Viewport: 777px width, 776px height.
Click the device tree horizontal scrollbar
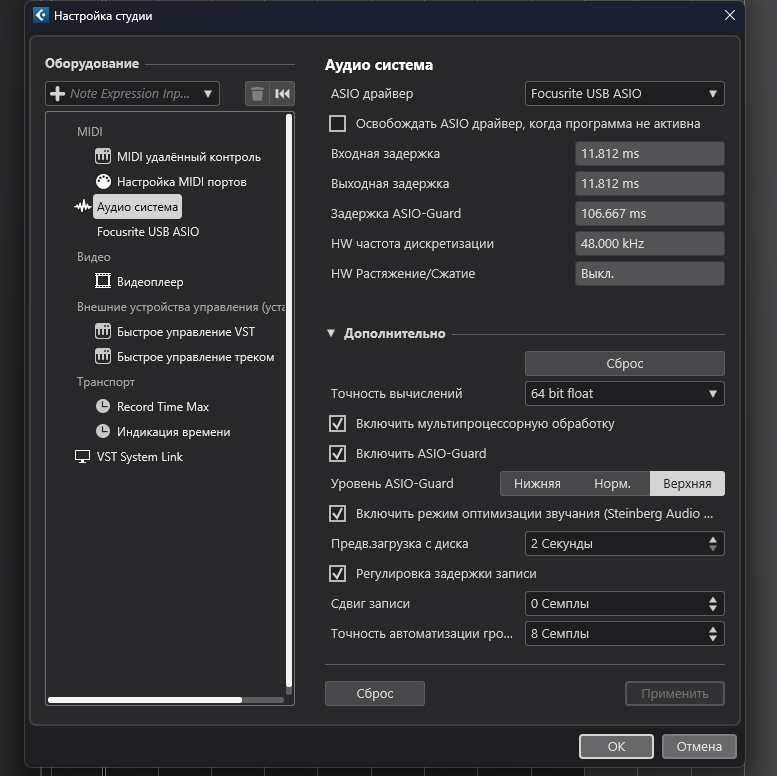pyautogui.click(x=145, y=700)
